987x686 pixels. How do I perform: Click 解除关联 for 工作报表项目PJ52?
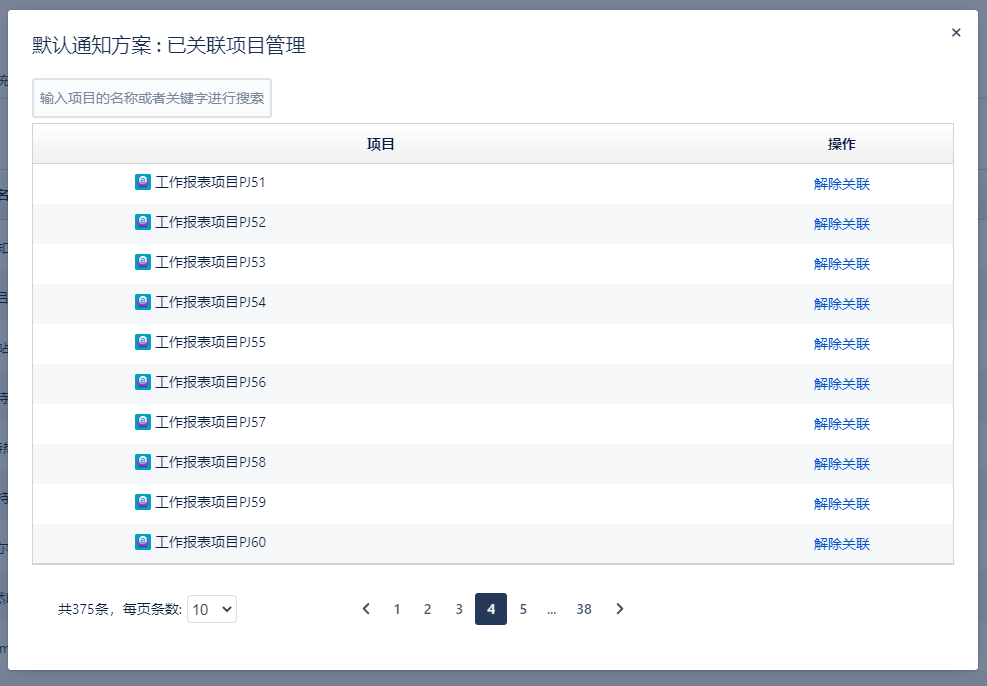841,224
